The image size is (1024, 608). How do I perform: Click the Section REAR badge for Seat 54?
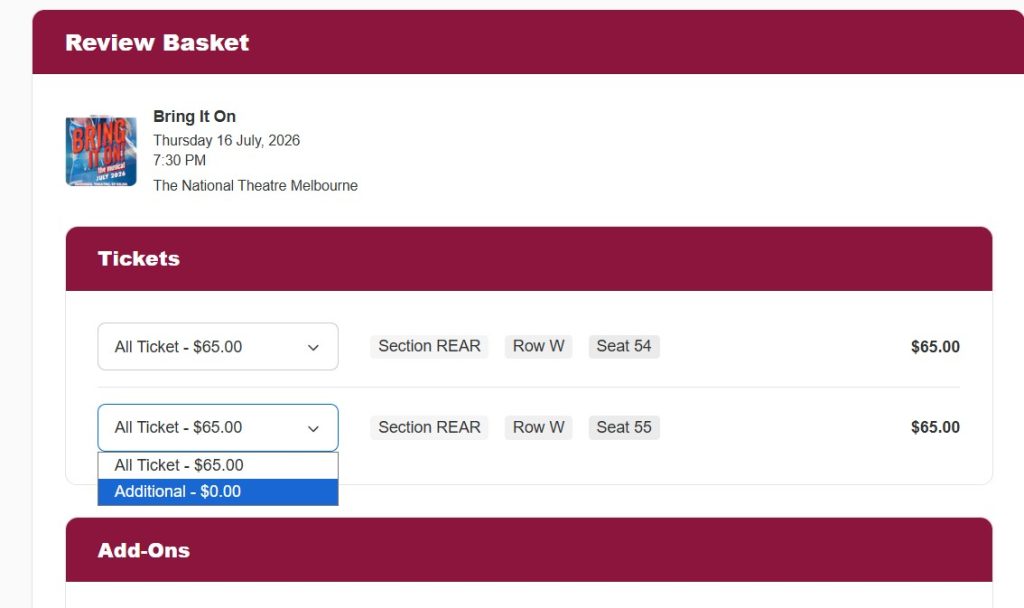pos(429,346)
